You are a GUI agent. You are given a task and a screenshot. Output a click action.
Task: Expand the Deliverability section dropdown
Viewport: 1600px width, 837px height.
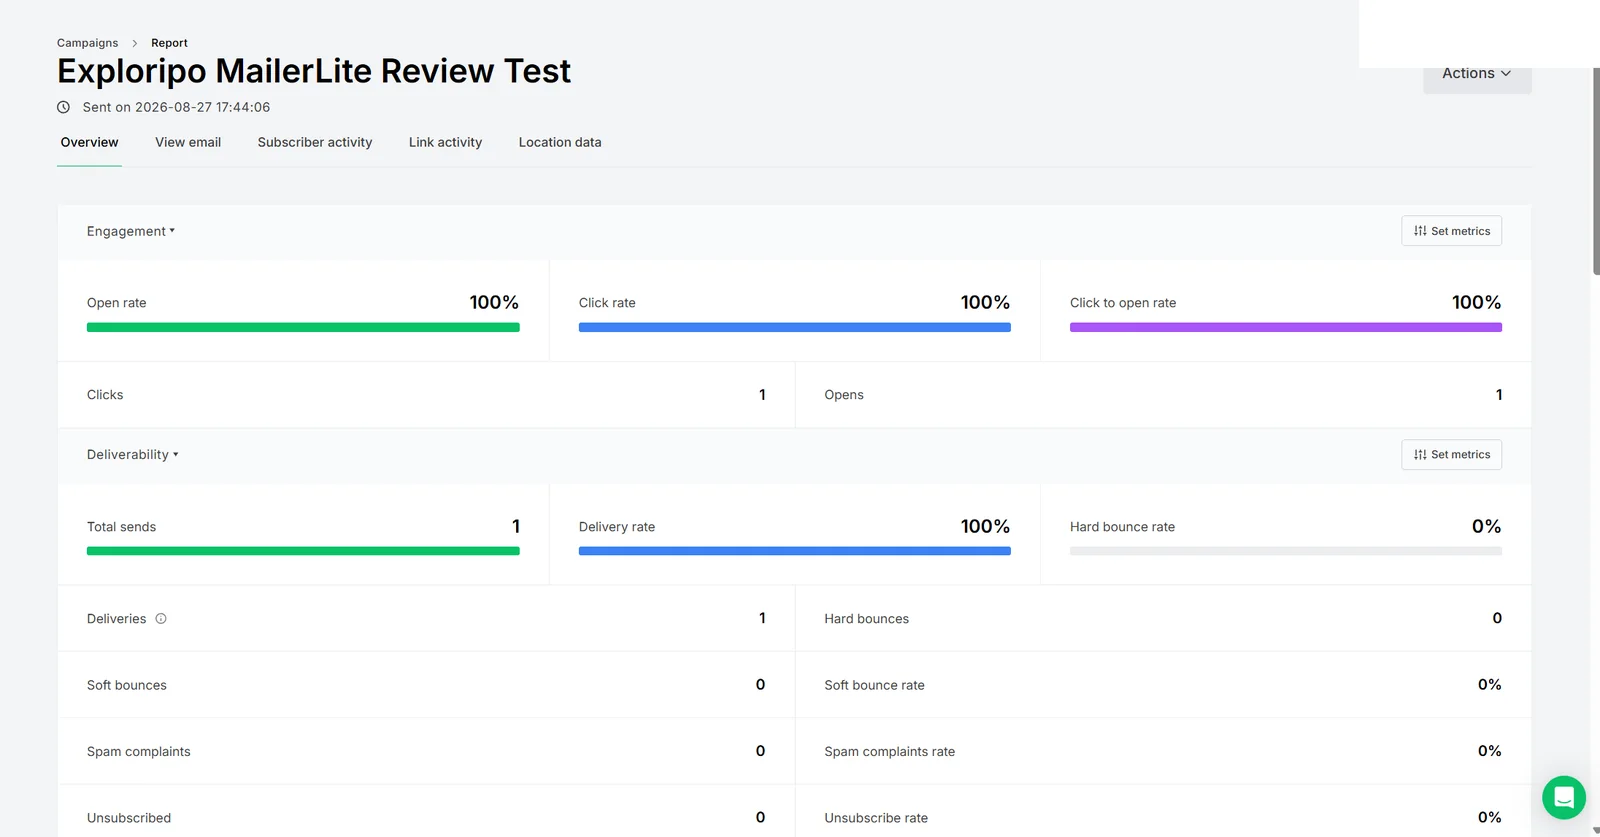point(133,455)
